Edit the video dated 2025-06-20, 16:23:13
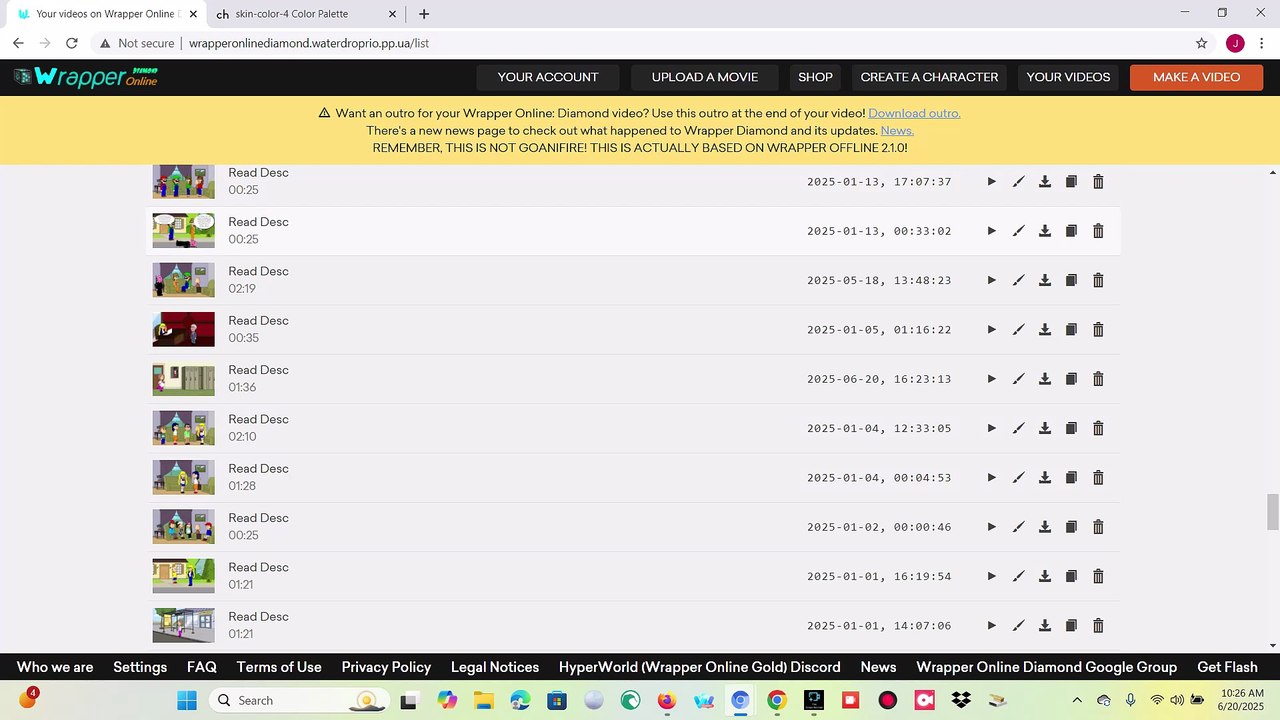The height and width of the screenshot is (720, 1280). (x=1018, y=379)
